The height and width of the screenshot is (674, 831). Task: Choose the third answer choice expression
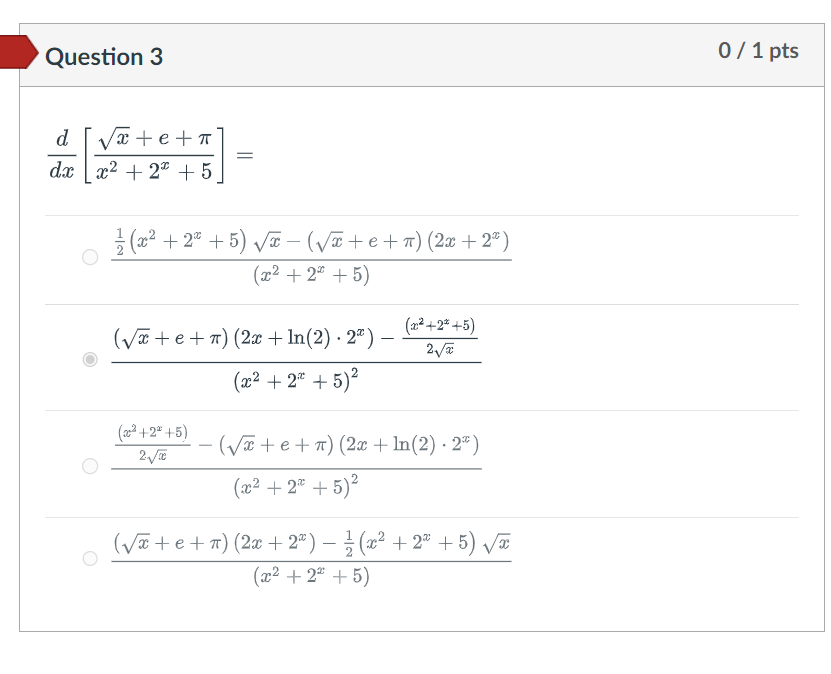click(295, 460)
